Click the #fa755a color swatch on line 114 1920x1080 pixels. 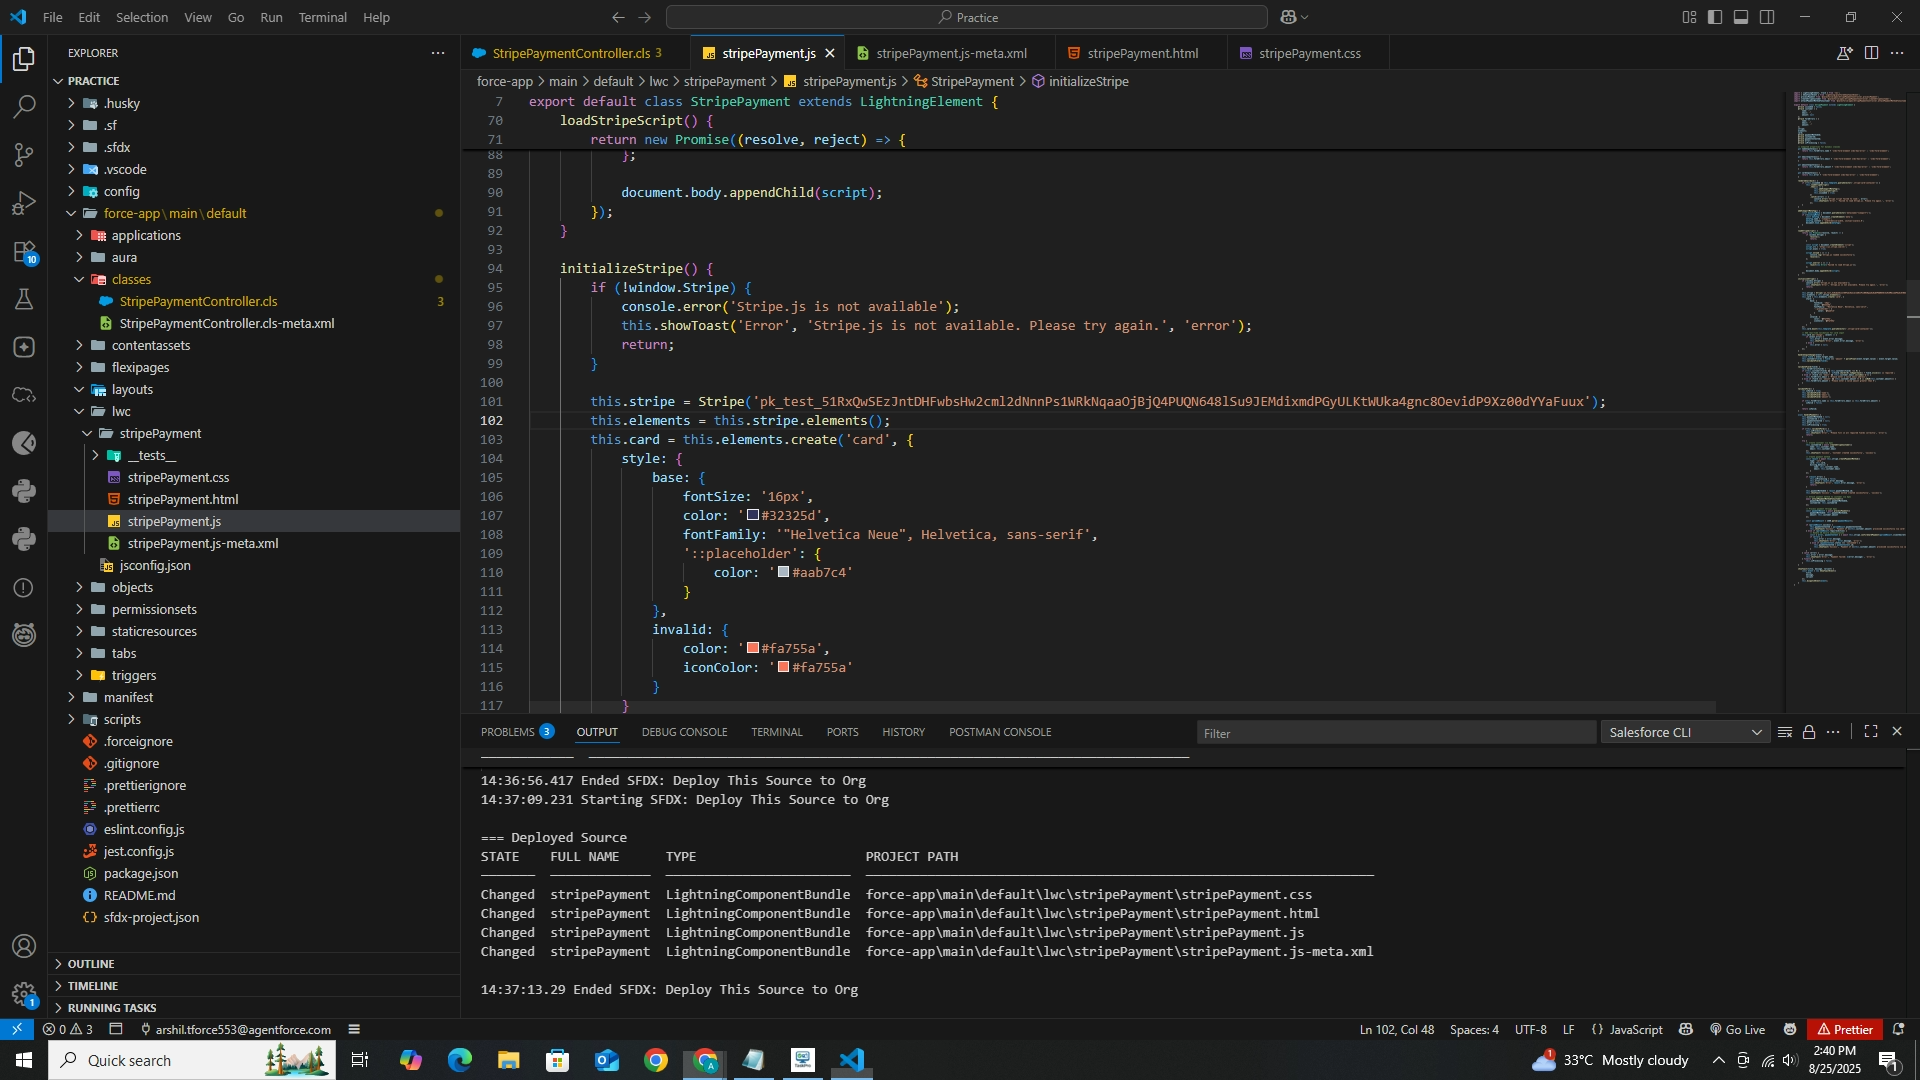753,649
